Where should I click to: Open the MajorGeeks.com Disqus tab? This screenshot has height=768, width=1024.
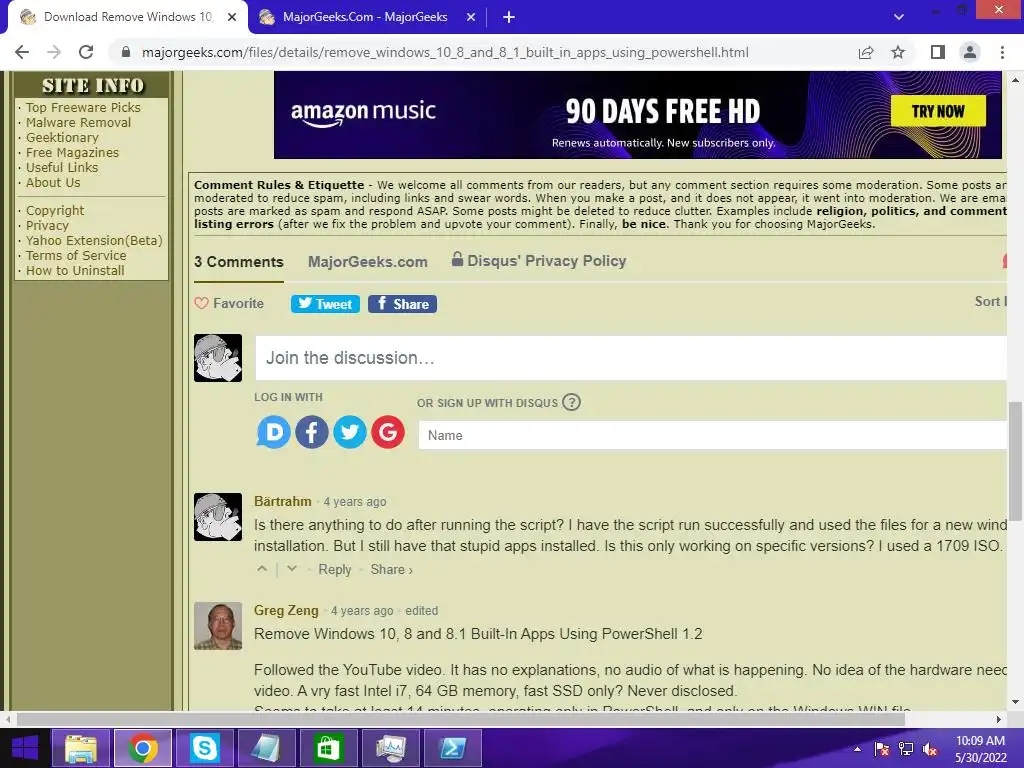pyautogui.click(x=368, y=262)
